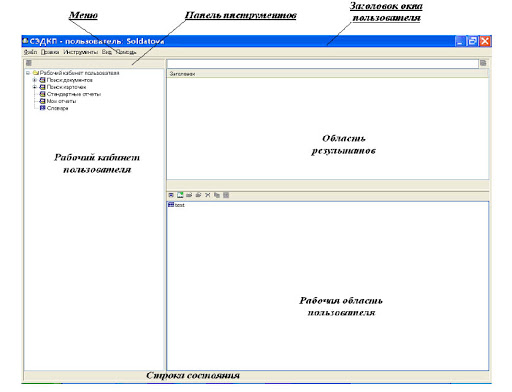Open the Вид menu
Image resolution: width=512 pixels, height=392 pixels.
click(x=107, y=52)
